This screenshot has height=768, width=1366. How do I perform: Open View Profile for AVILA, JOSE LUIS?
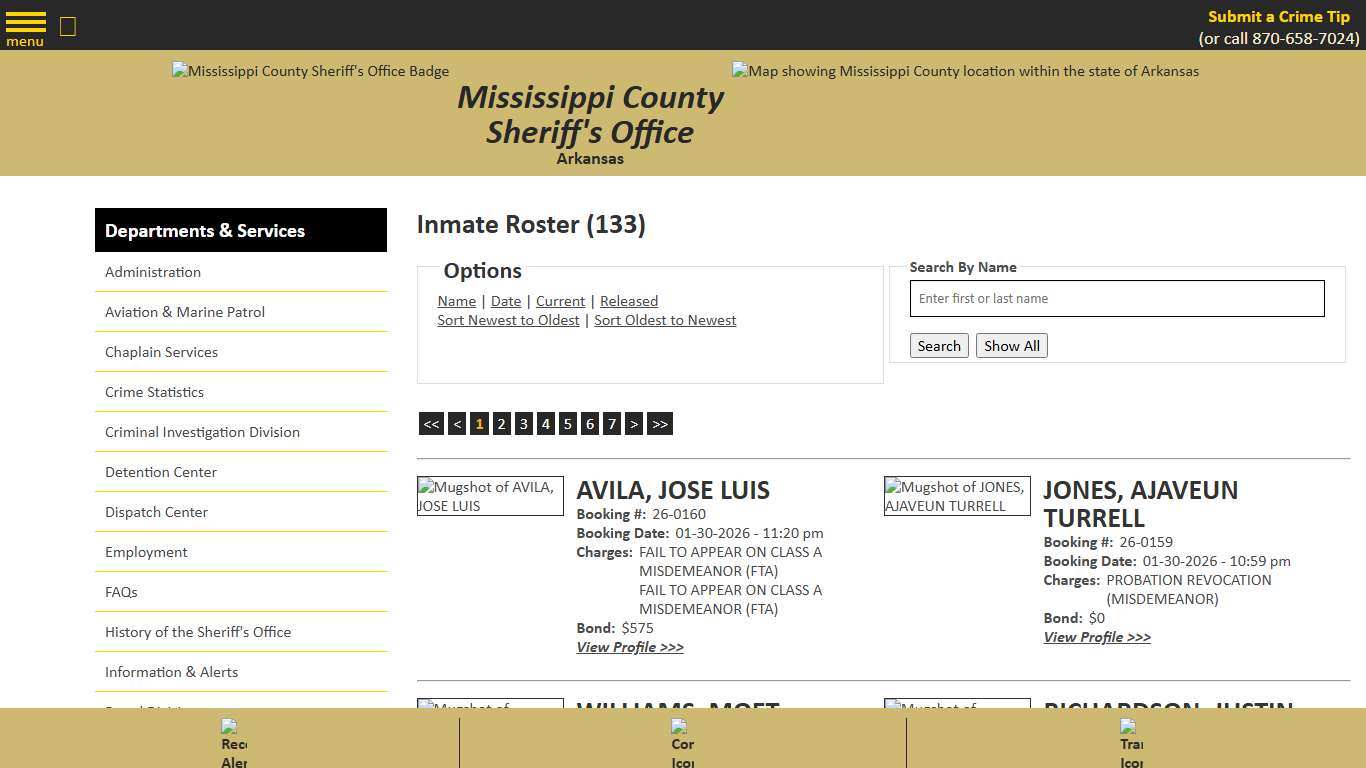(629, 647)
